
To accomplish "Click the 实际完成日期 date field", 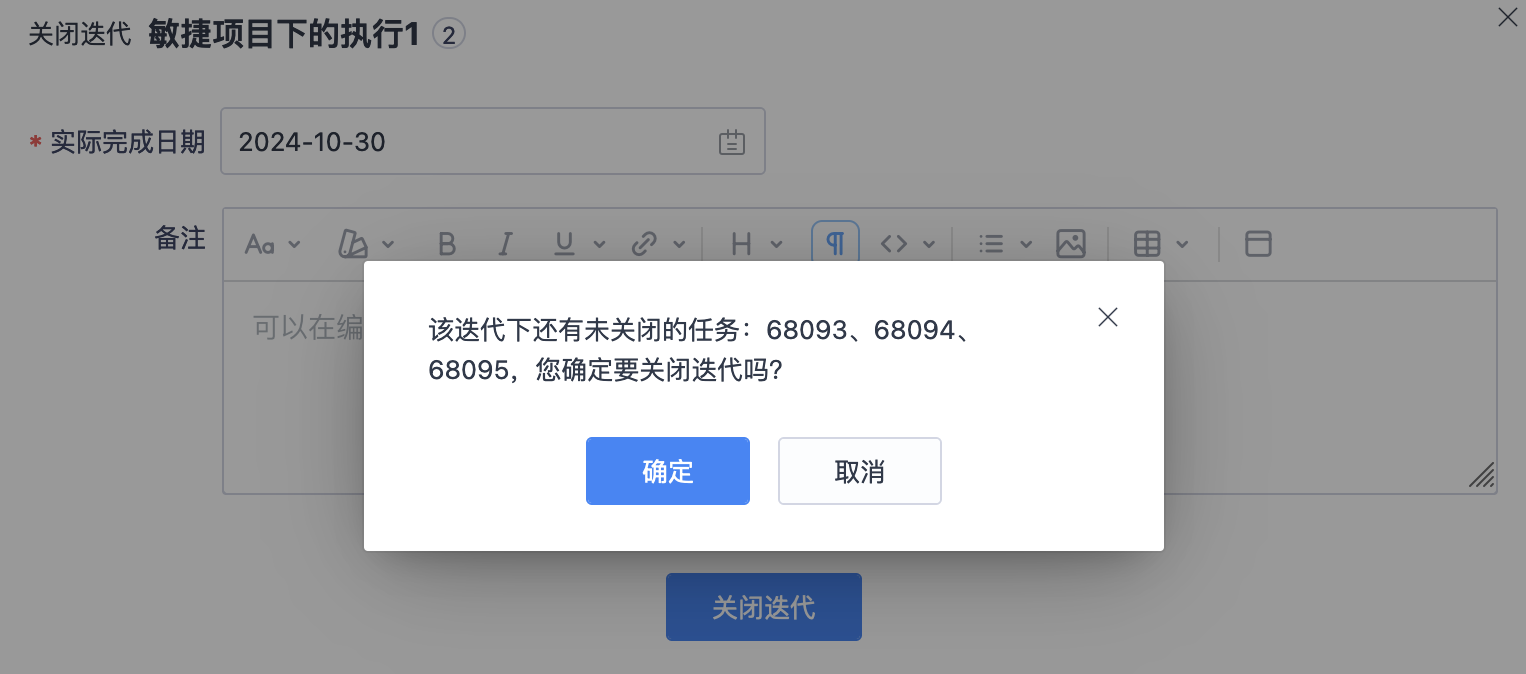I will 493,141.
